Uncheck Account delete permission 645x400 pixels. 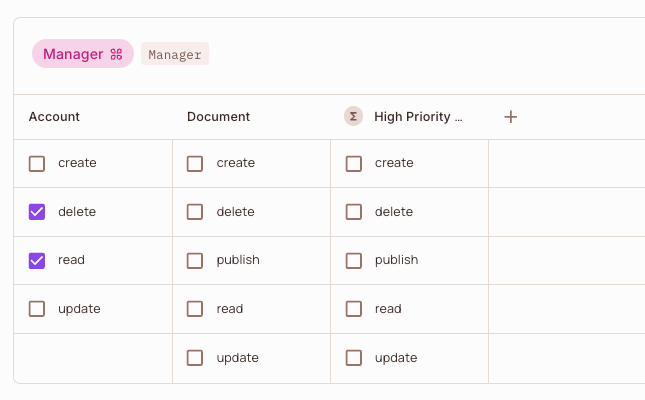click(37, 212)
